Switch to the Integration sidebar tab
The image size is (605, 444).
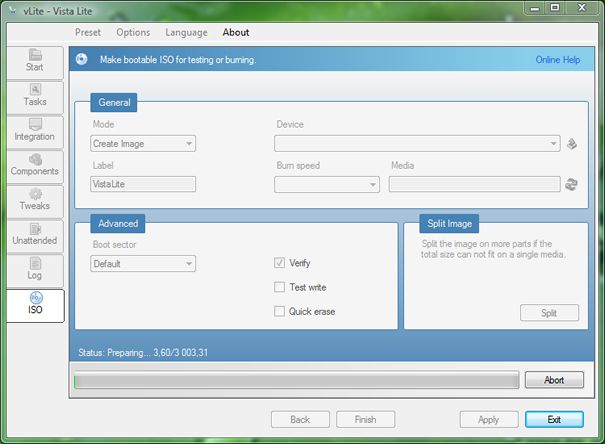[35, 132]
